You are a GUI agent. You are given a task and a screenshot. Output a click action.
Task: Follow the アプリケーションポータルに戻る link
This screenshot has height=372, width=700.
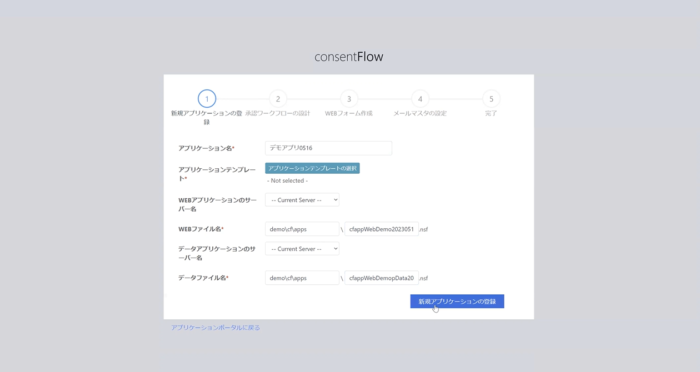coord(215,327)
